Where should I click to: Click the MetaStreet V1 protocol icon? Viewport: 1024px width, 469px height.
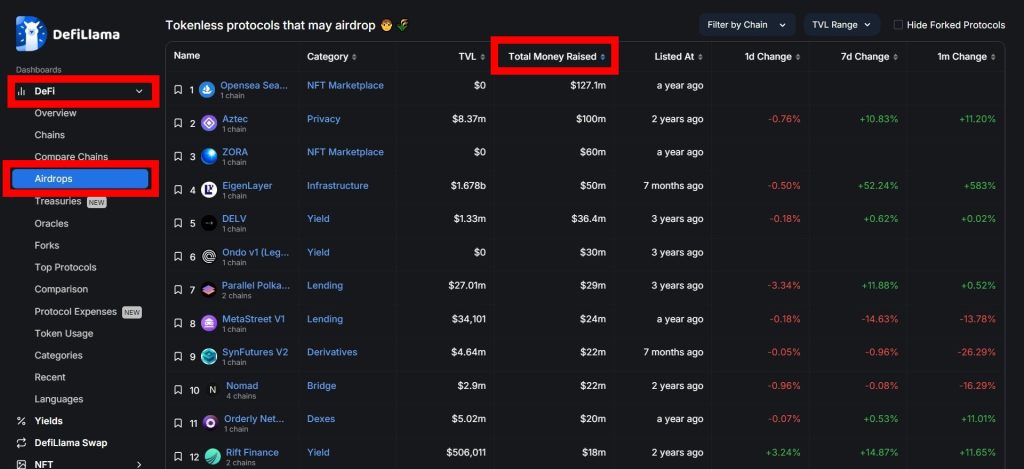(208, 323)
